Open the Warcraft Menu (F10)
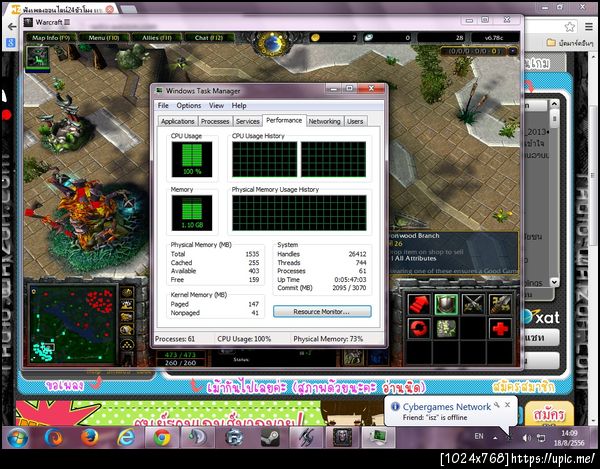Image resolution: width=600 pixels, height=469 pixels. click(104, 37)
